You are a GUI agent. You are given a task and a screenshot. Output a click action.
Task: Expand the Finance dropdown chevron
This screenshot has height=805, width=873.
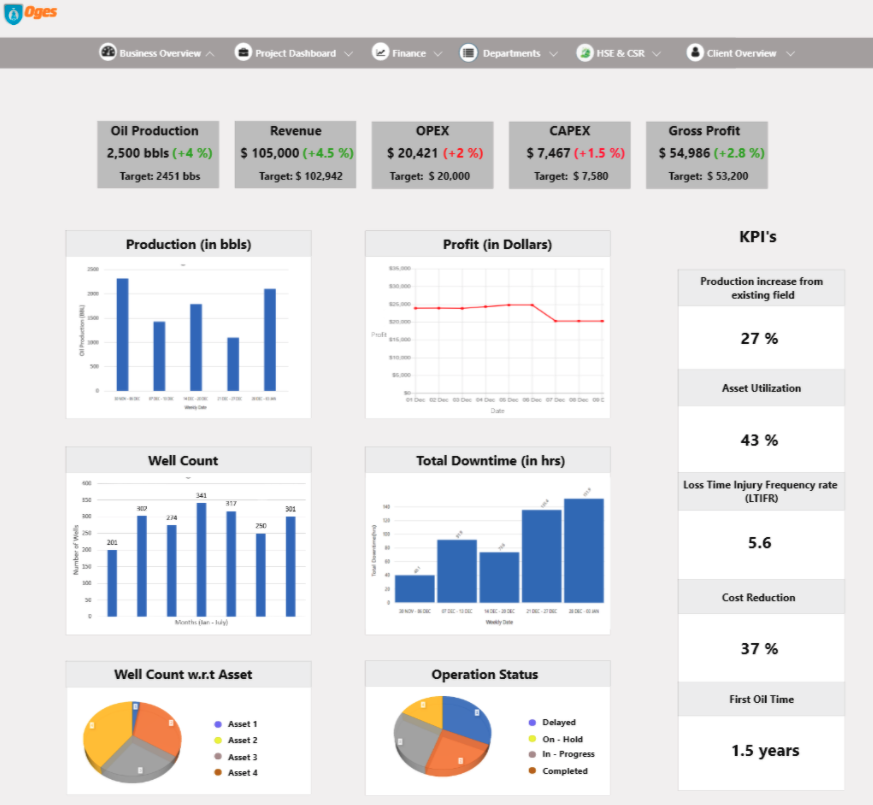pos(438,54)
